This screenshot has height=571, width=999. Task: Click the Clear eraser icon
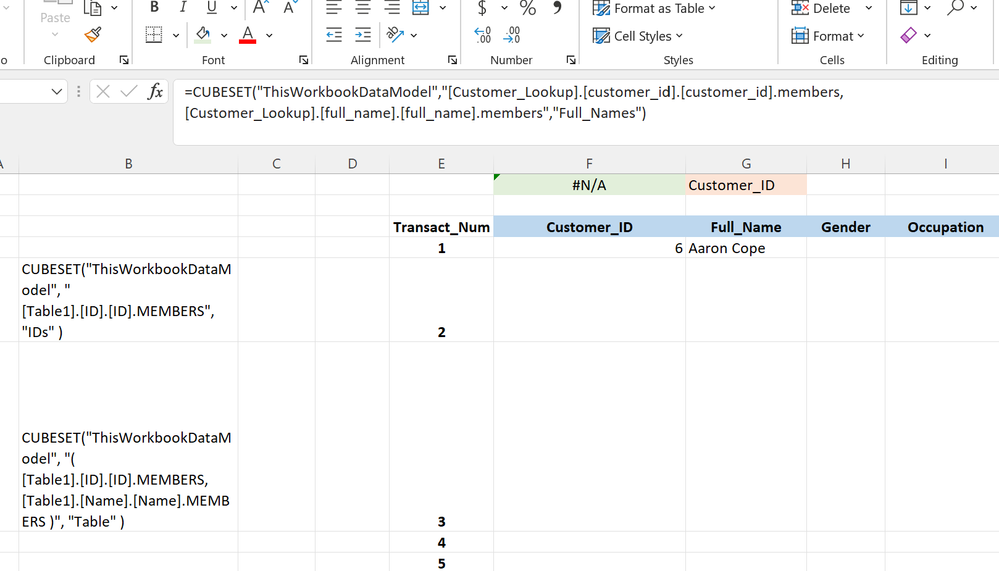[909, 35]
